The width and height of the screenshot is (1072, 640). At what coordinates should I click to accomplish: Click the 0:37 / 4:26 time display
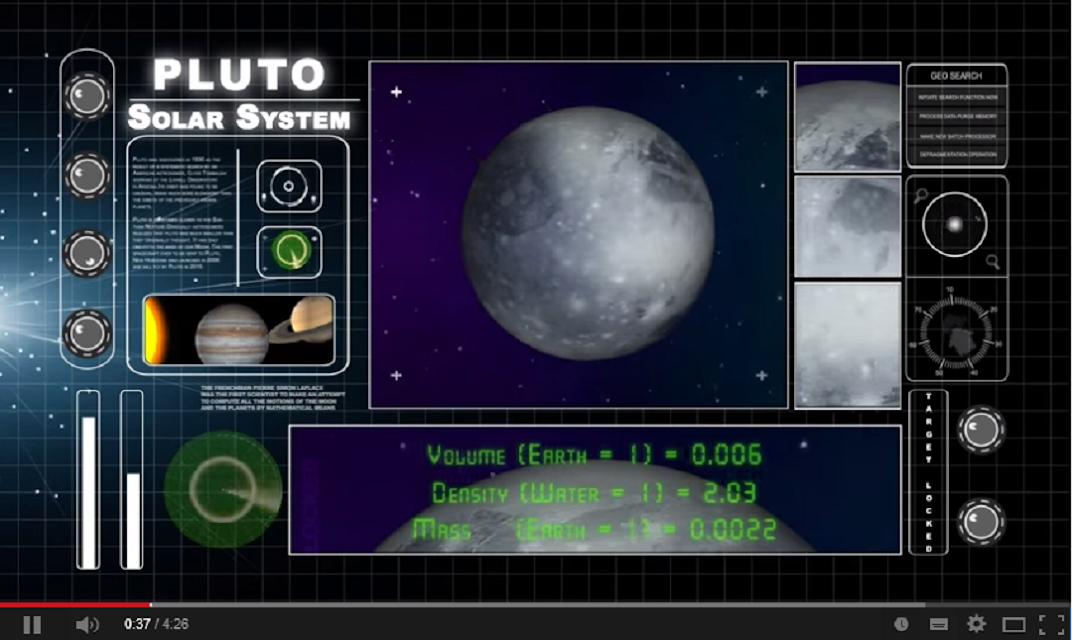156,624
